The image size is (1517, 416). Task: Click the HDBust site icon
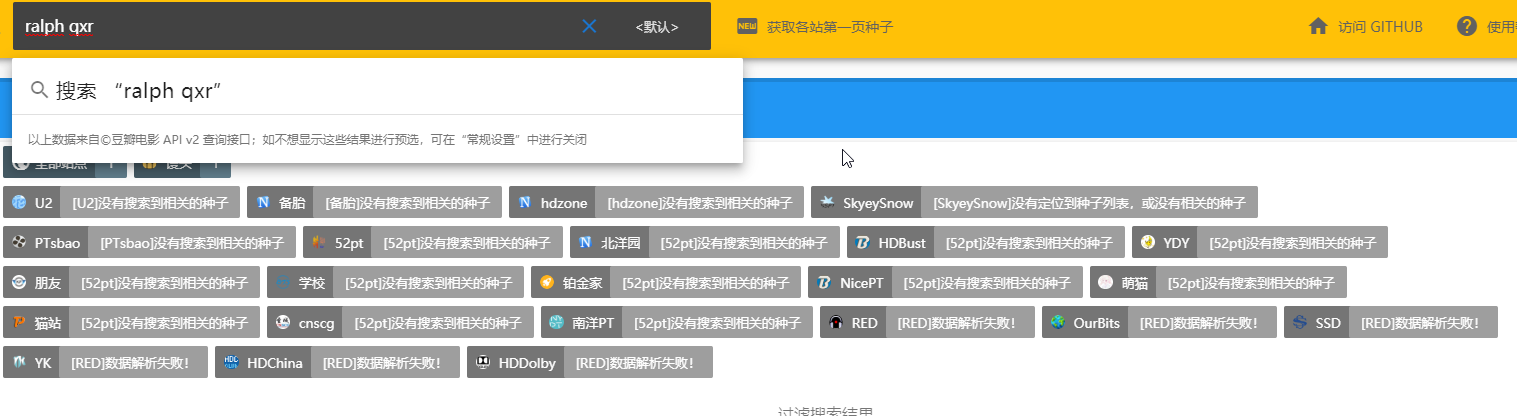tap(863, 243)
